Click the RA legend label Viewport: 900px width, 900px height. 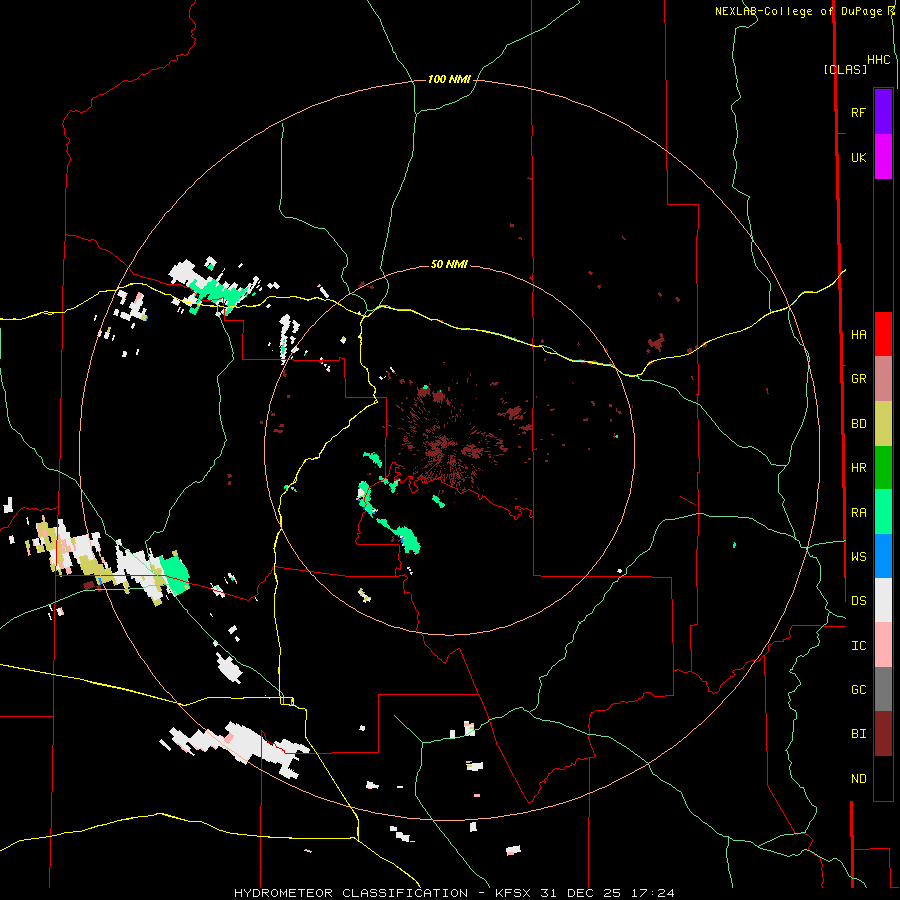coord(858,513)
